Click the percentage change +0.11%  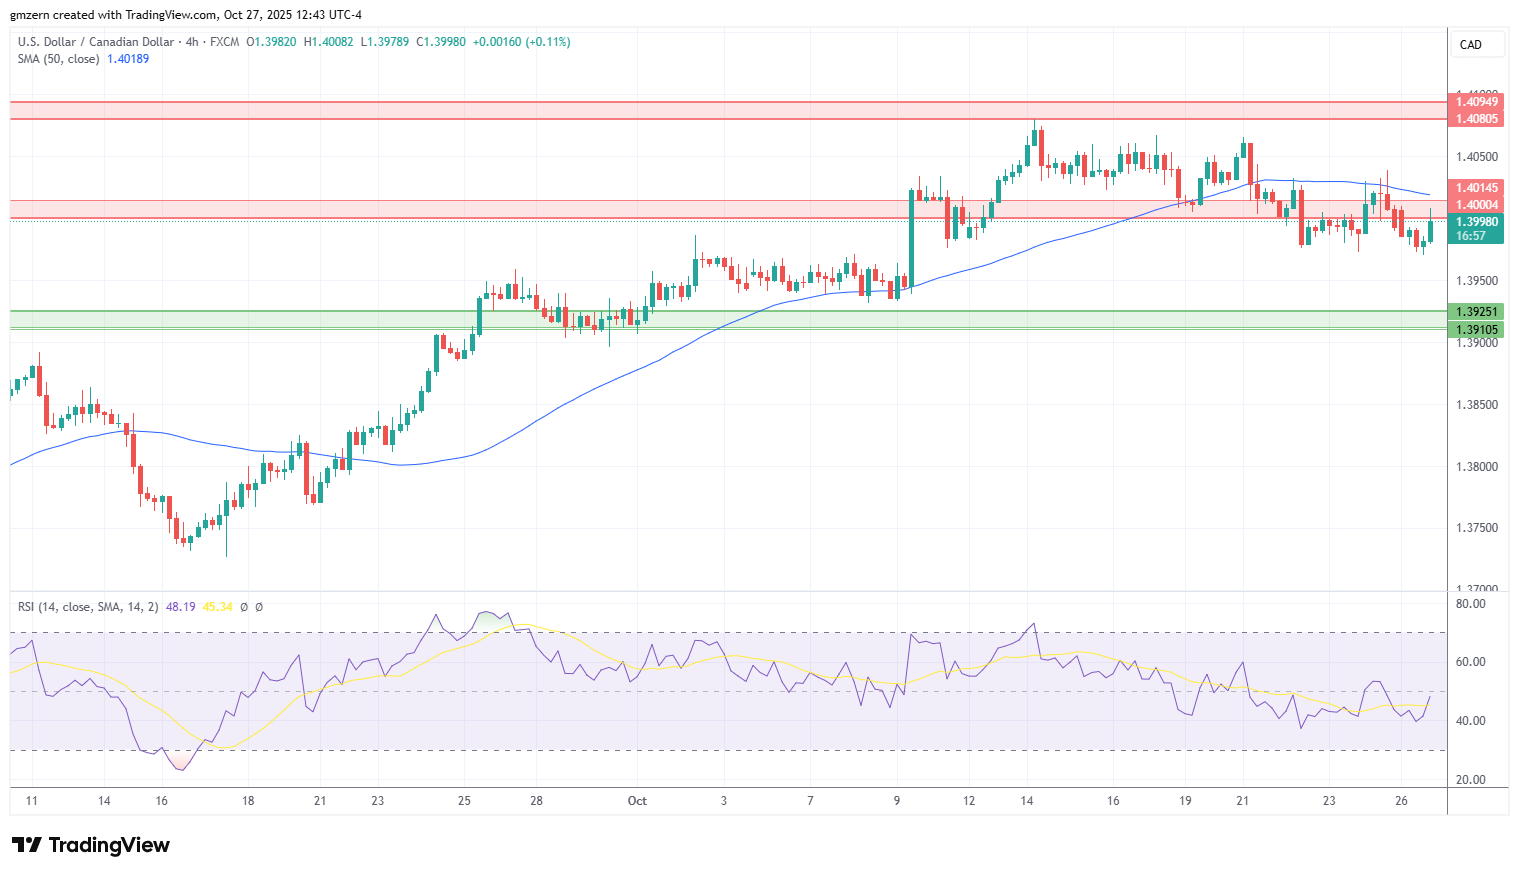547,41
